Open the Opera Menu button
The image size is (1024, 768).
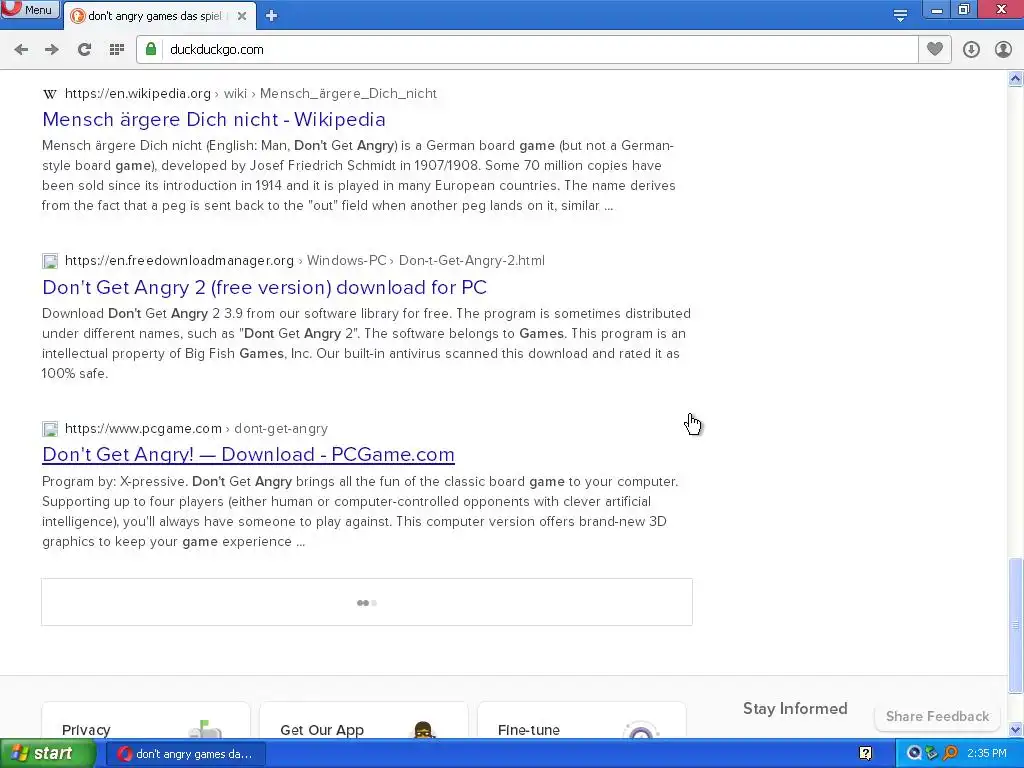point(30,9)
